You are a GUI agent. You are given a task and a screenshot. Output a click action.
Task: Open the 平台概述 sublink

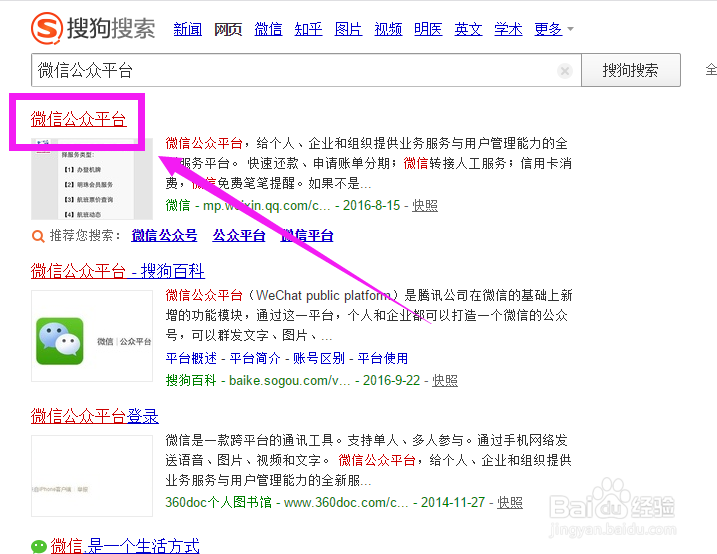[191, 358]
